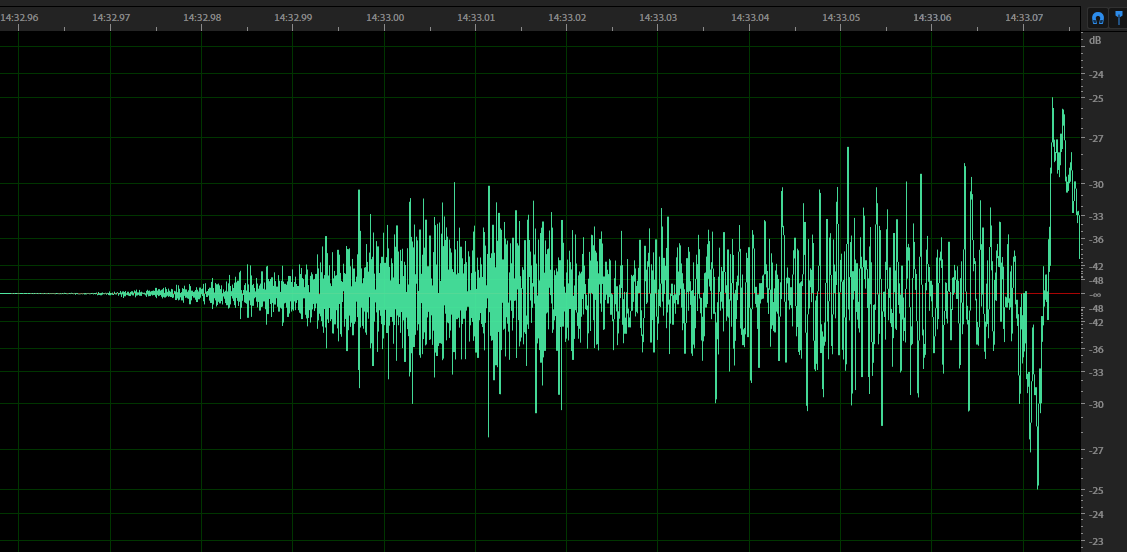Image resolution: width=1127 pixels, height=552 pixels.
Task: Jump to 14:32.97 on the time ruler
Action: point(110,17)
